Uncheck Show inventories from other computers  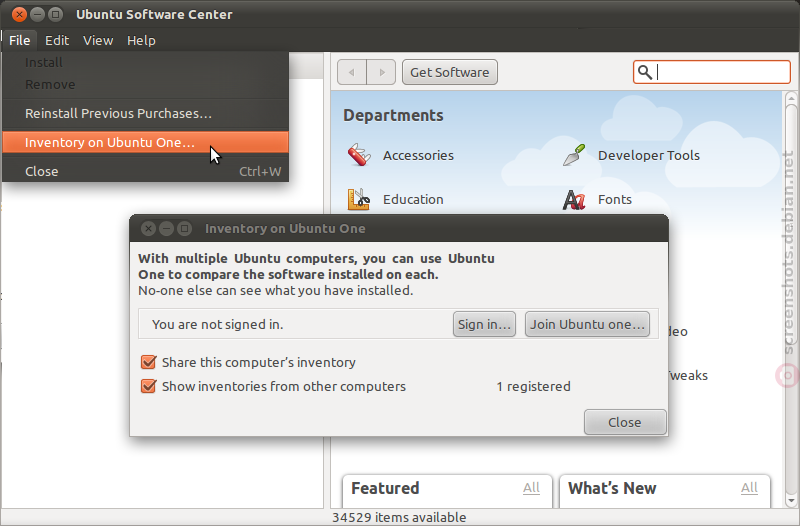tap(148, 386)
